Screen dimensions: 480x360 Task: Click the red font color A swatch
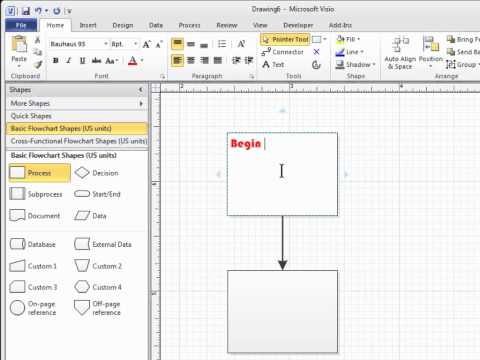(x=132, y=61)
